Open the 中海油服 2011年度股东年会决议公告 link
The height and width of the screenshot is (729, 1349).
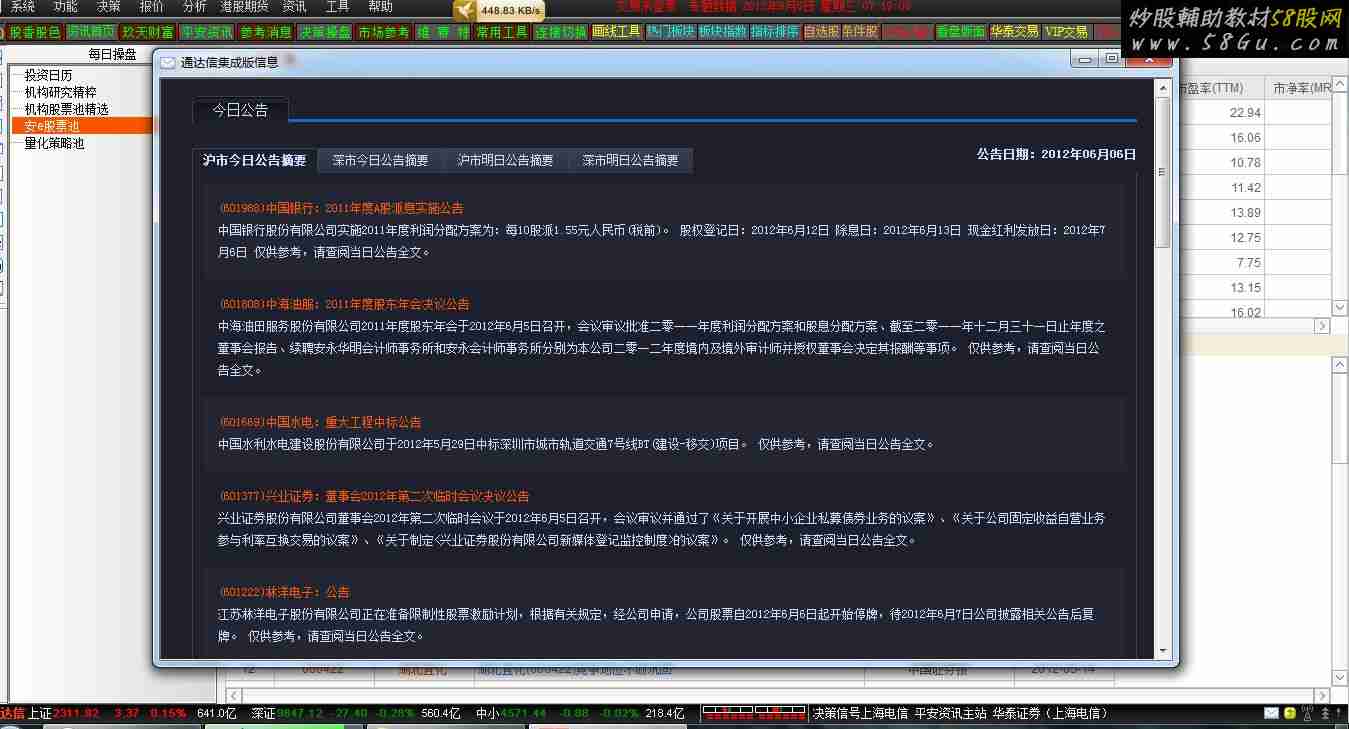[344, 304]
